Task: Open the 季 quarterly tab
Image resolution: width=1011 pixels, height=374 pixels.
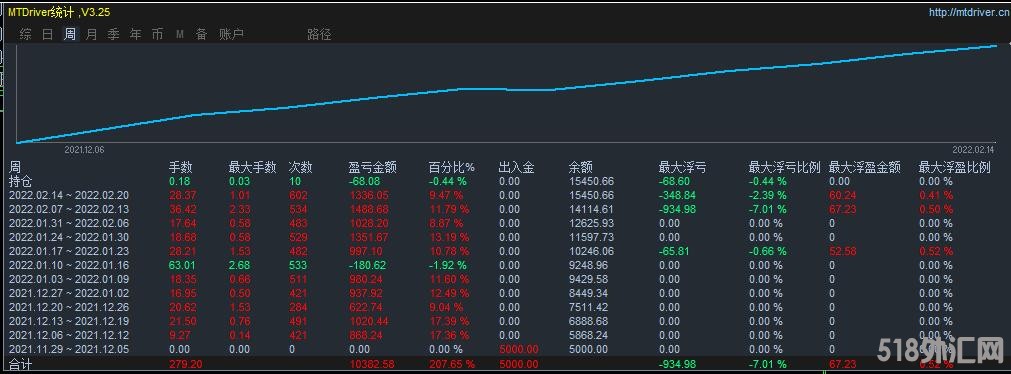Action: tap(113, 34)
